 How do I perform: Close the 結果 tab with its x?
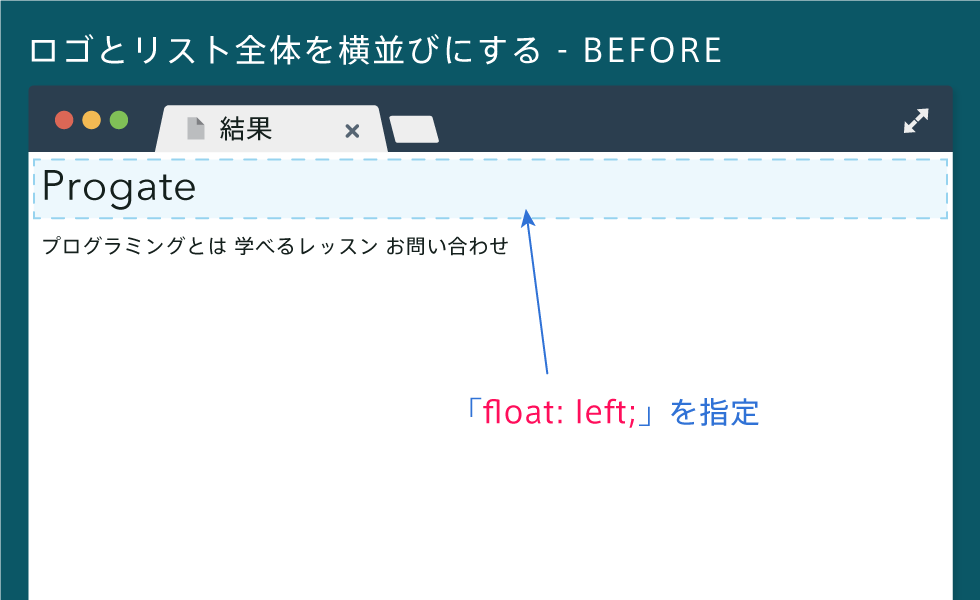(352, 131)
